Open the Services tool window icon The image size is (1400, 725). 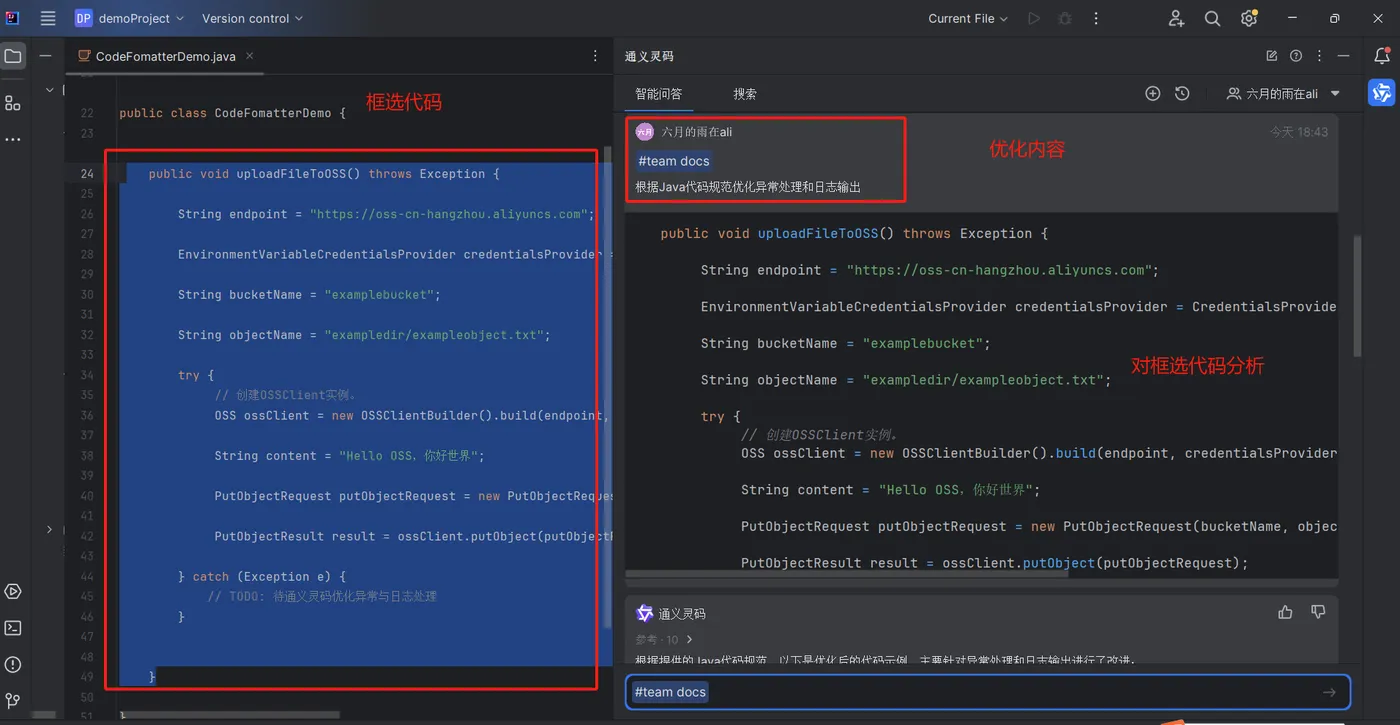coord(13,592)
